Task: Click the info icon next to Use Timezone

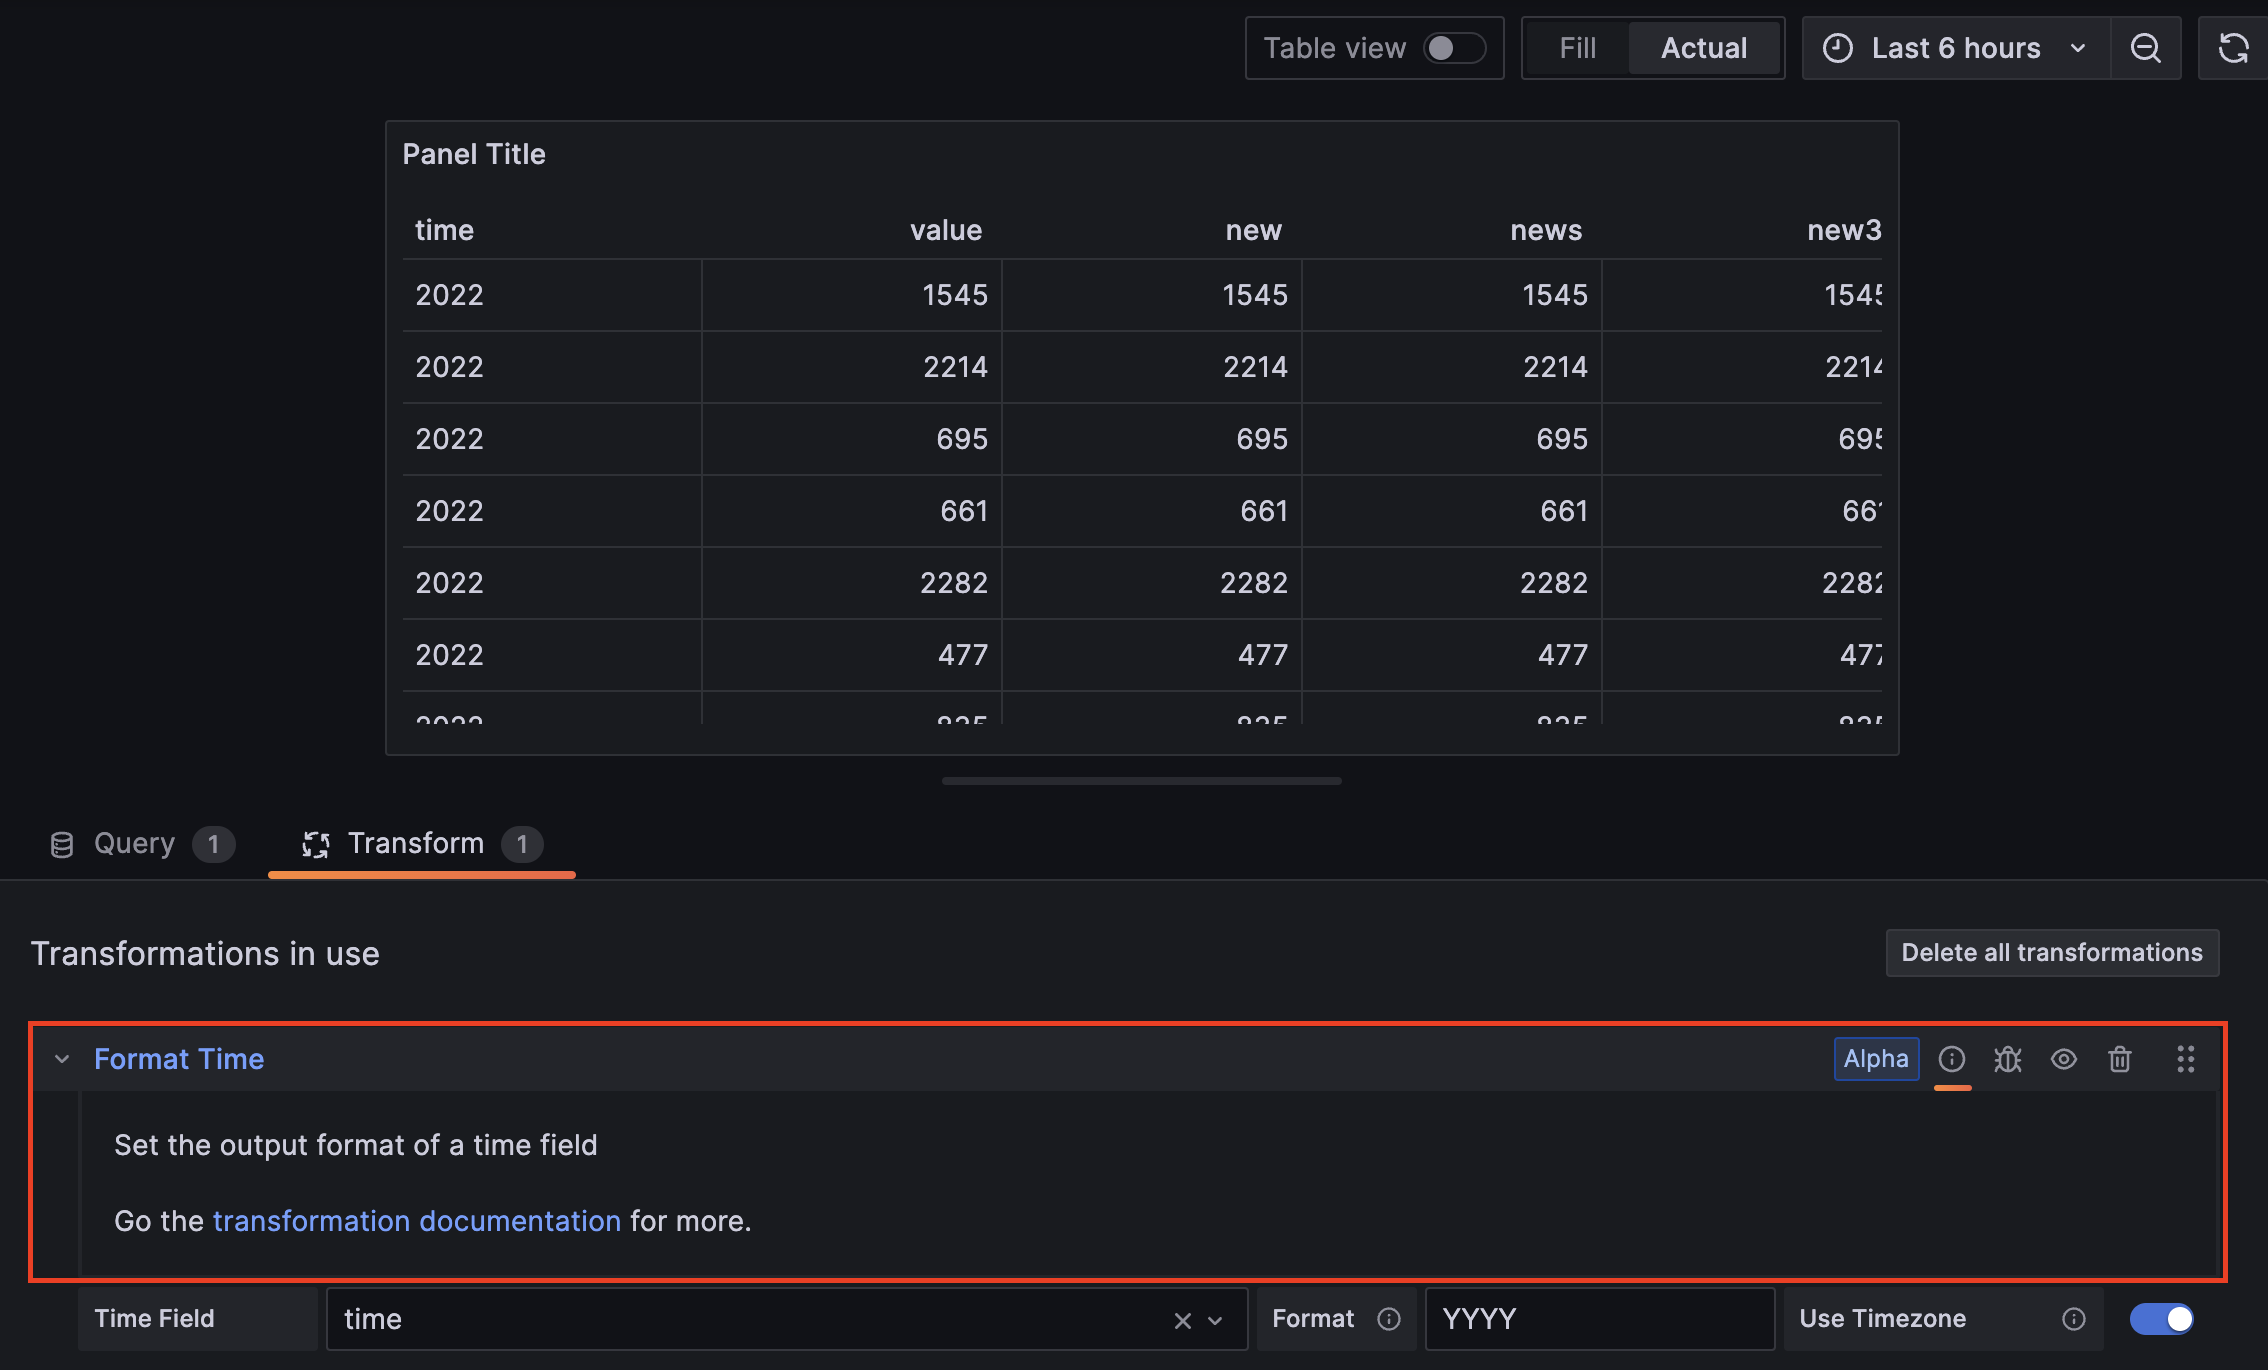Action: coord(2073,1319)
